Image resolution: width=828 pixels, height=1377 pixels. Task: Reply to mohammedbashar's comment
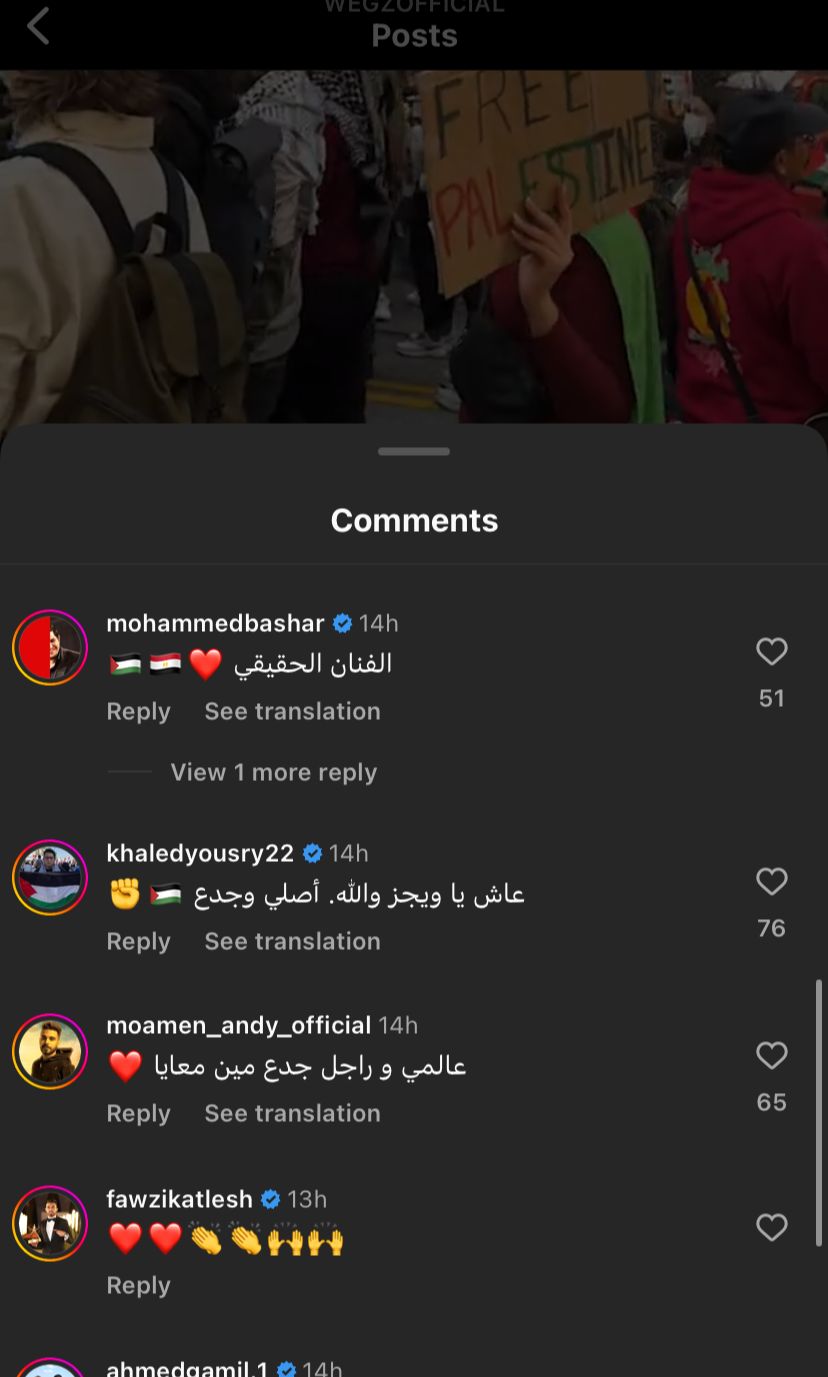coord(138,711)
